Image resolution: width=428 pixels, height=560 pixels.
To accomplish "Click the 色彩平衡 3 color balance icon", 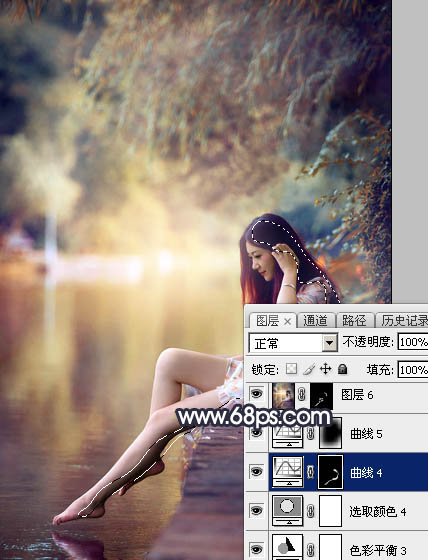I will (x=288, y=547).
